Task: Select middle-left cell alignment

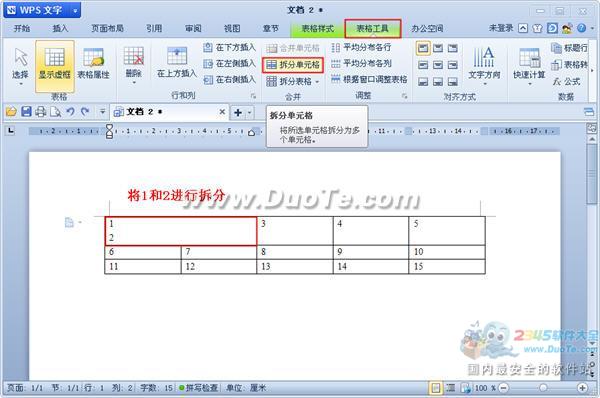Action: 423,65
